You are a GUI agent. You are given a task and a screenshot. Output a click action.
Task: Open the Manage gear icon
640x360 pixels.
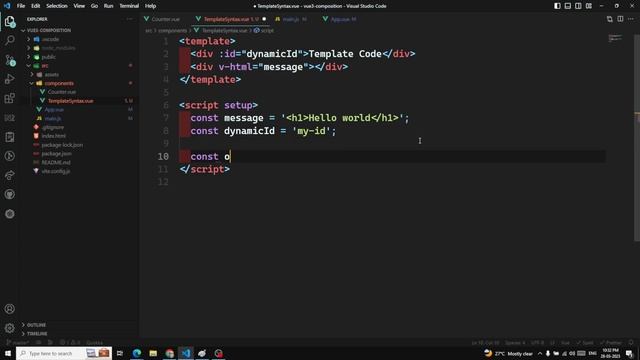click(10, 328)
